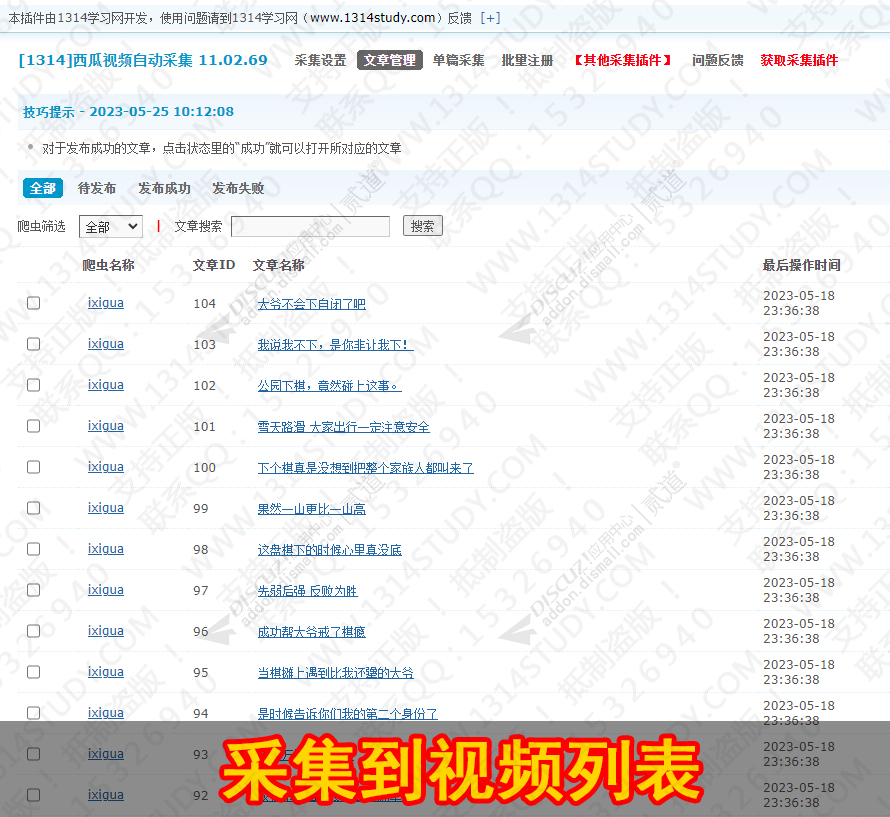Image resolution: width=890 pixels, height=817 pixels.
Task: Click article ID number 100
Action: pyautogui.click(x=204, y=468)
